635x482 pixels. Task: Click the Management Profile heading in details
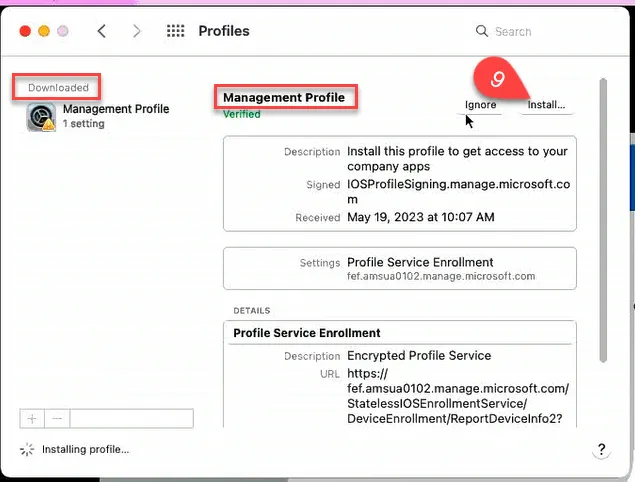point(284,98)
